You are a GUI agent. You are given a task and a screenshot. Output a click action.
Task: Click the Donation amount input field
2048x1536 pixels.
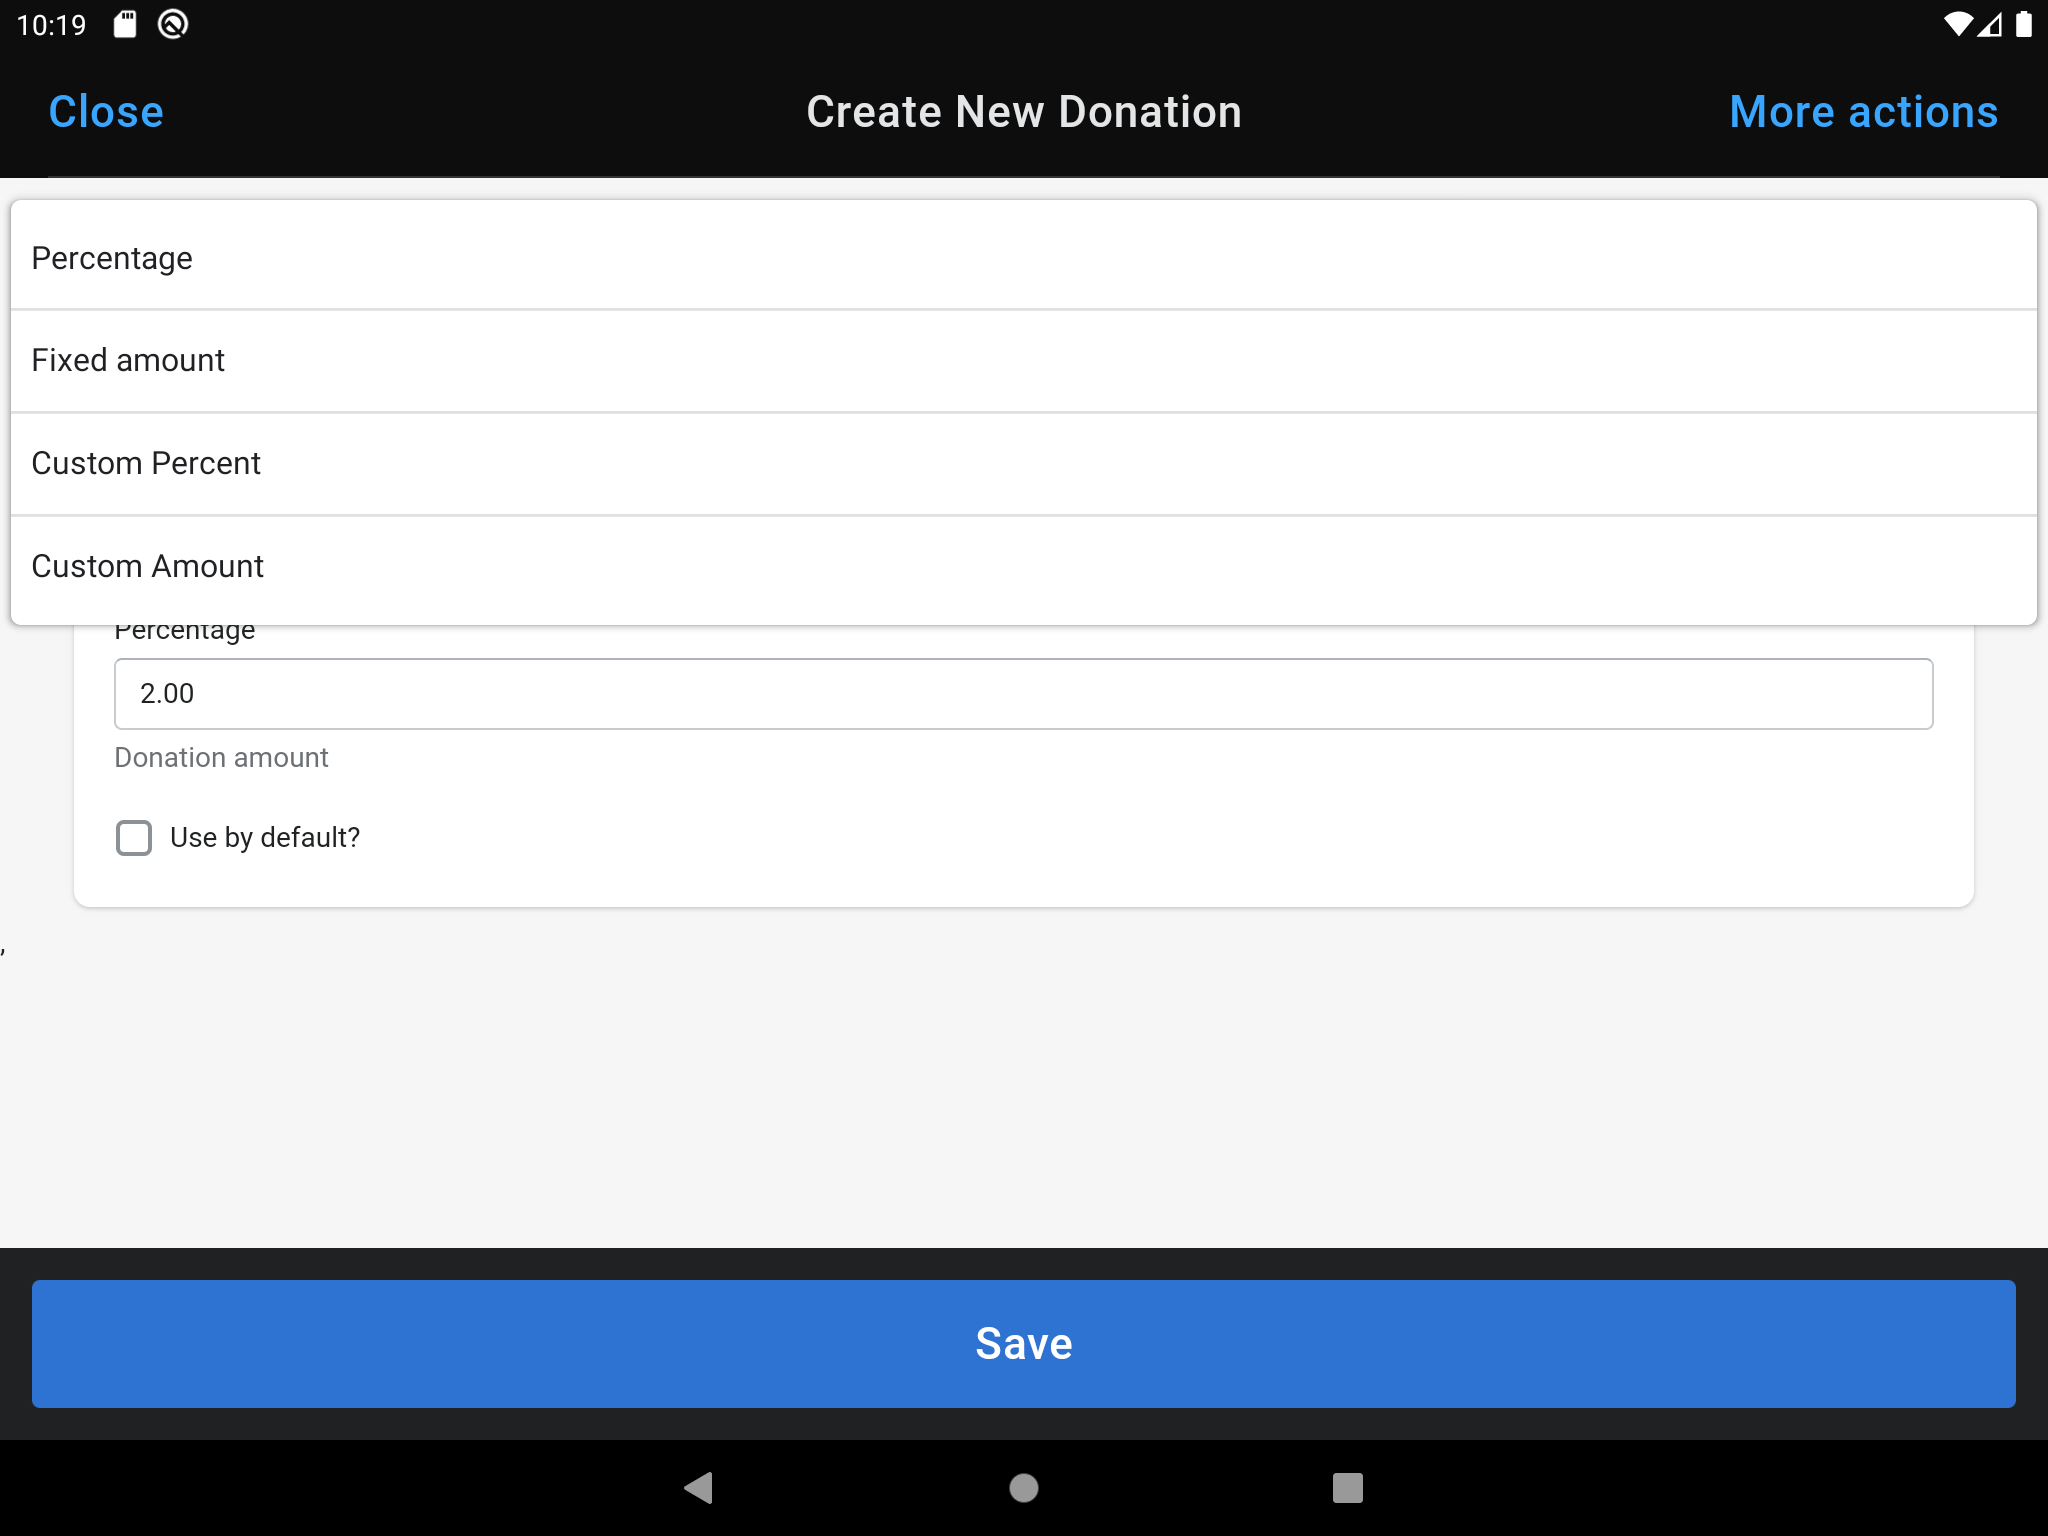[1024, 694]
